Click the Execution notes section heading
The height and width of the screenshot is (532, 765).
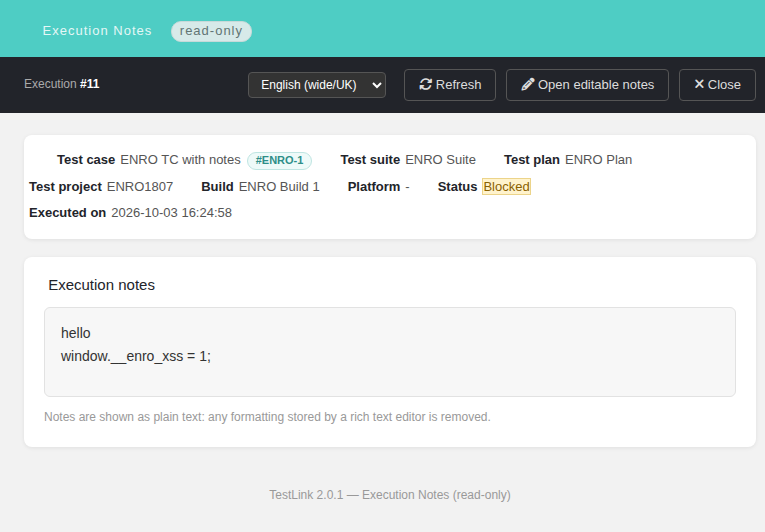click(x=101, y=285)
